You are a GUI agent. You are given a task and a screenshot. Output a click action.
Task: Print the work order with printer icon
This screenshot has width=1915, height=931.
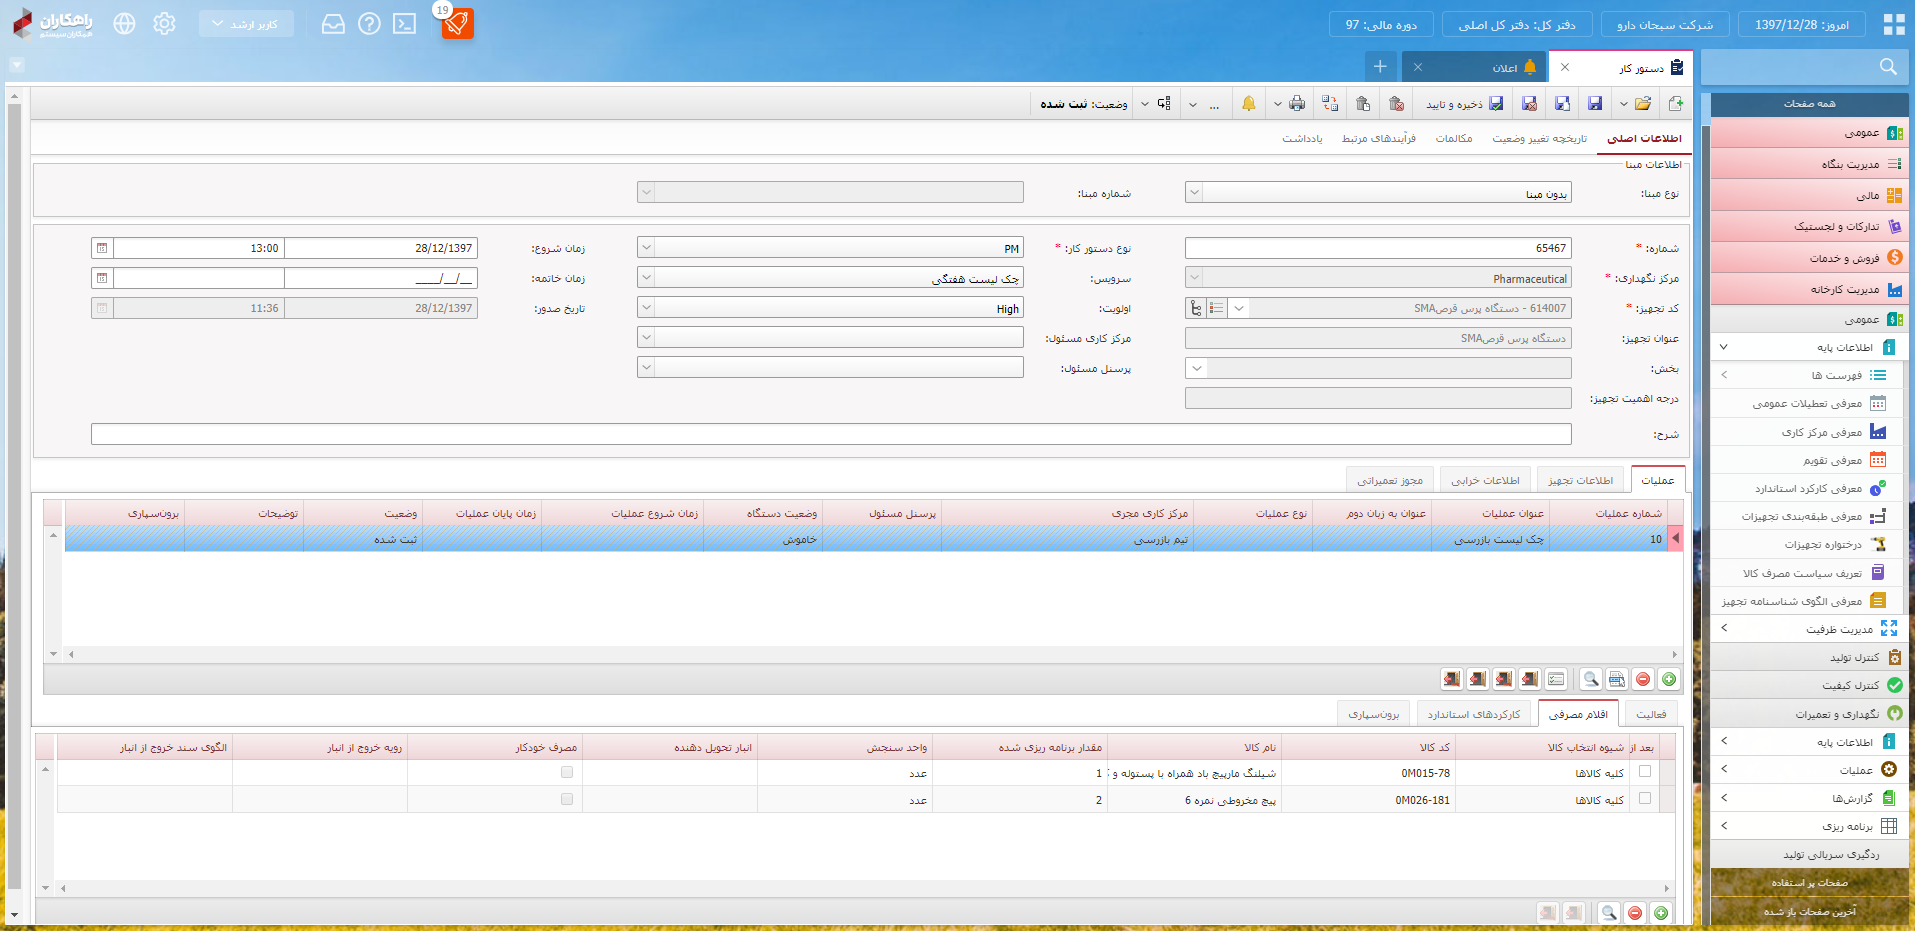[1297, 104]
